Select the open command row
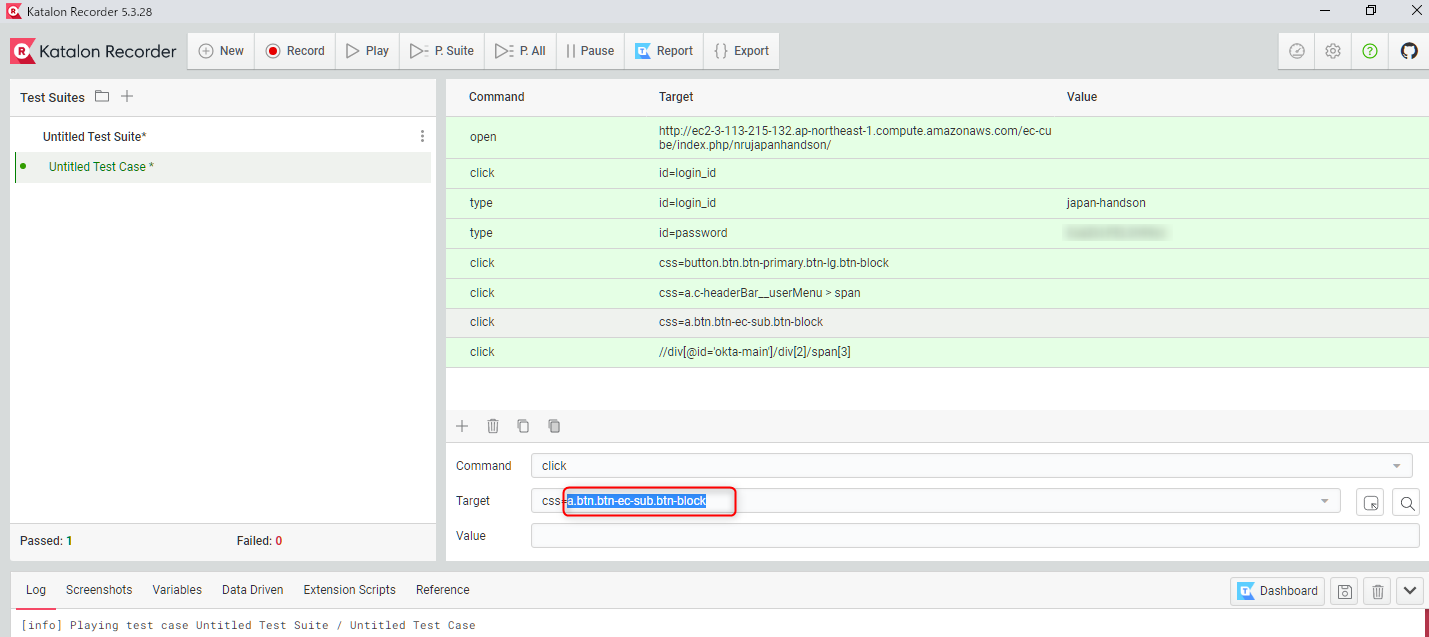Screen dimensions: 1429x637 click(x=937, y=138)
